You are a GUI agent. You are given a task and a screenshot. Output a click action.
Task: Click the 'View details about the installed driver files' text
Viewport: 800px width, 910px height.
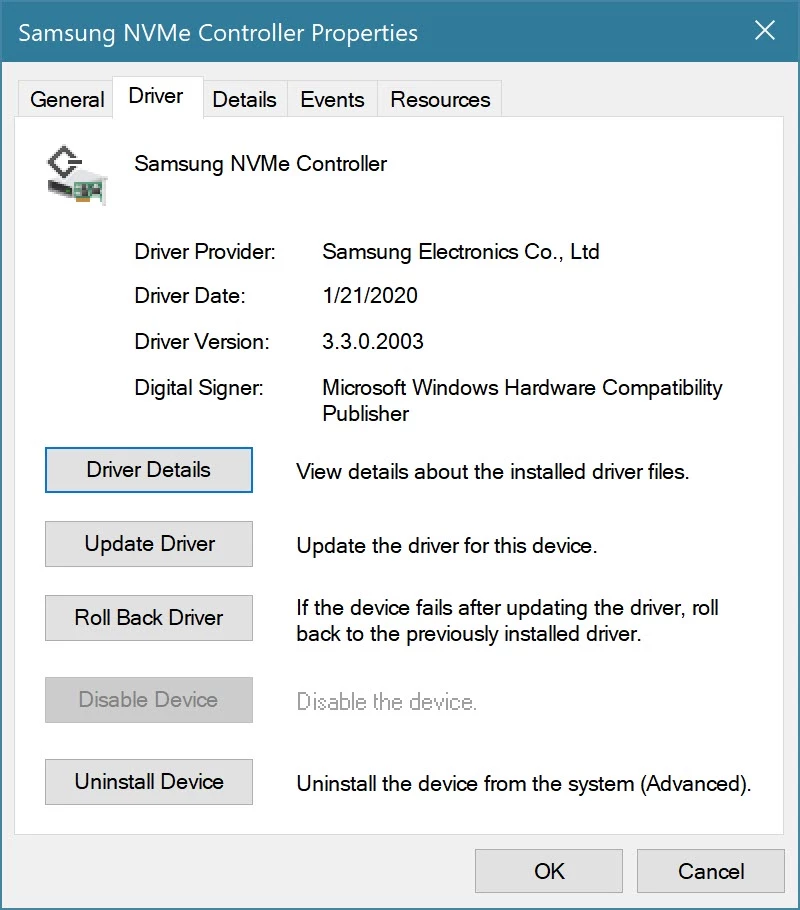click(492, 472)
